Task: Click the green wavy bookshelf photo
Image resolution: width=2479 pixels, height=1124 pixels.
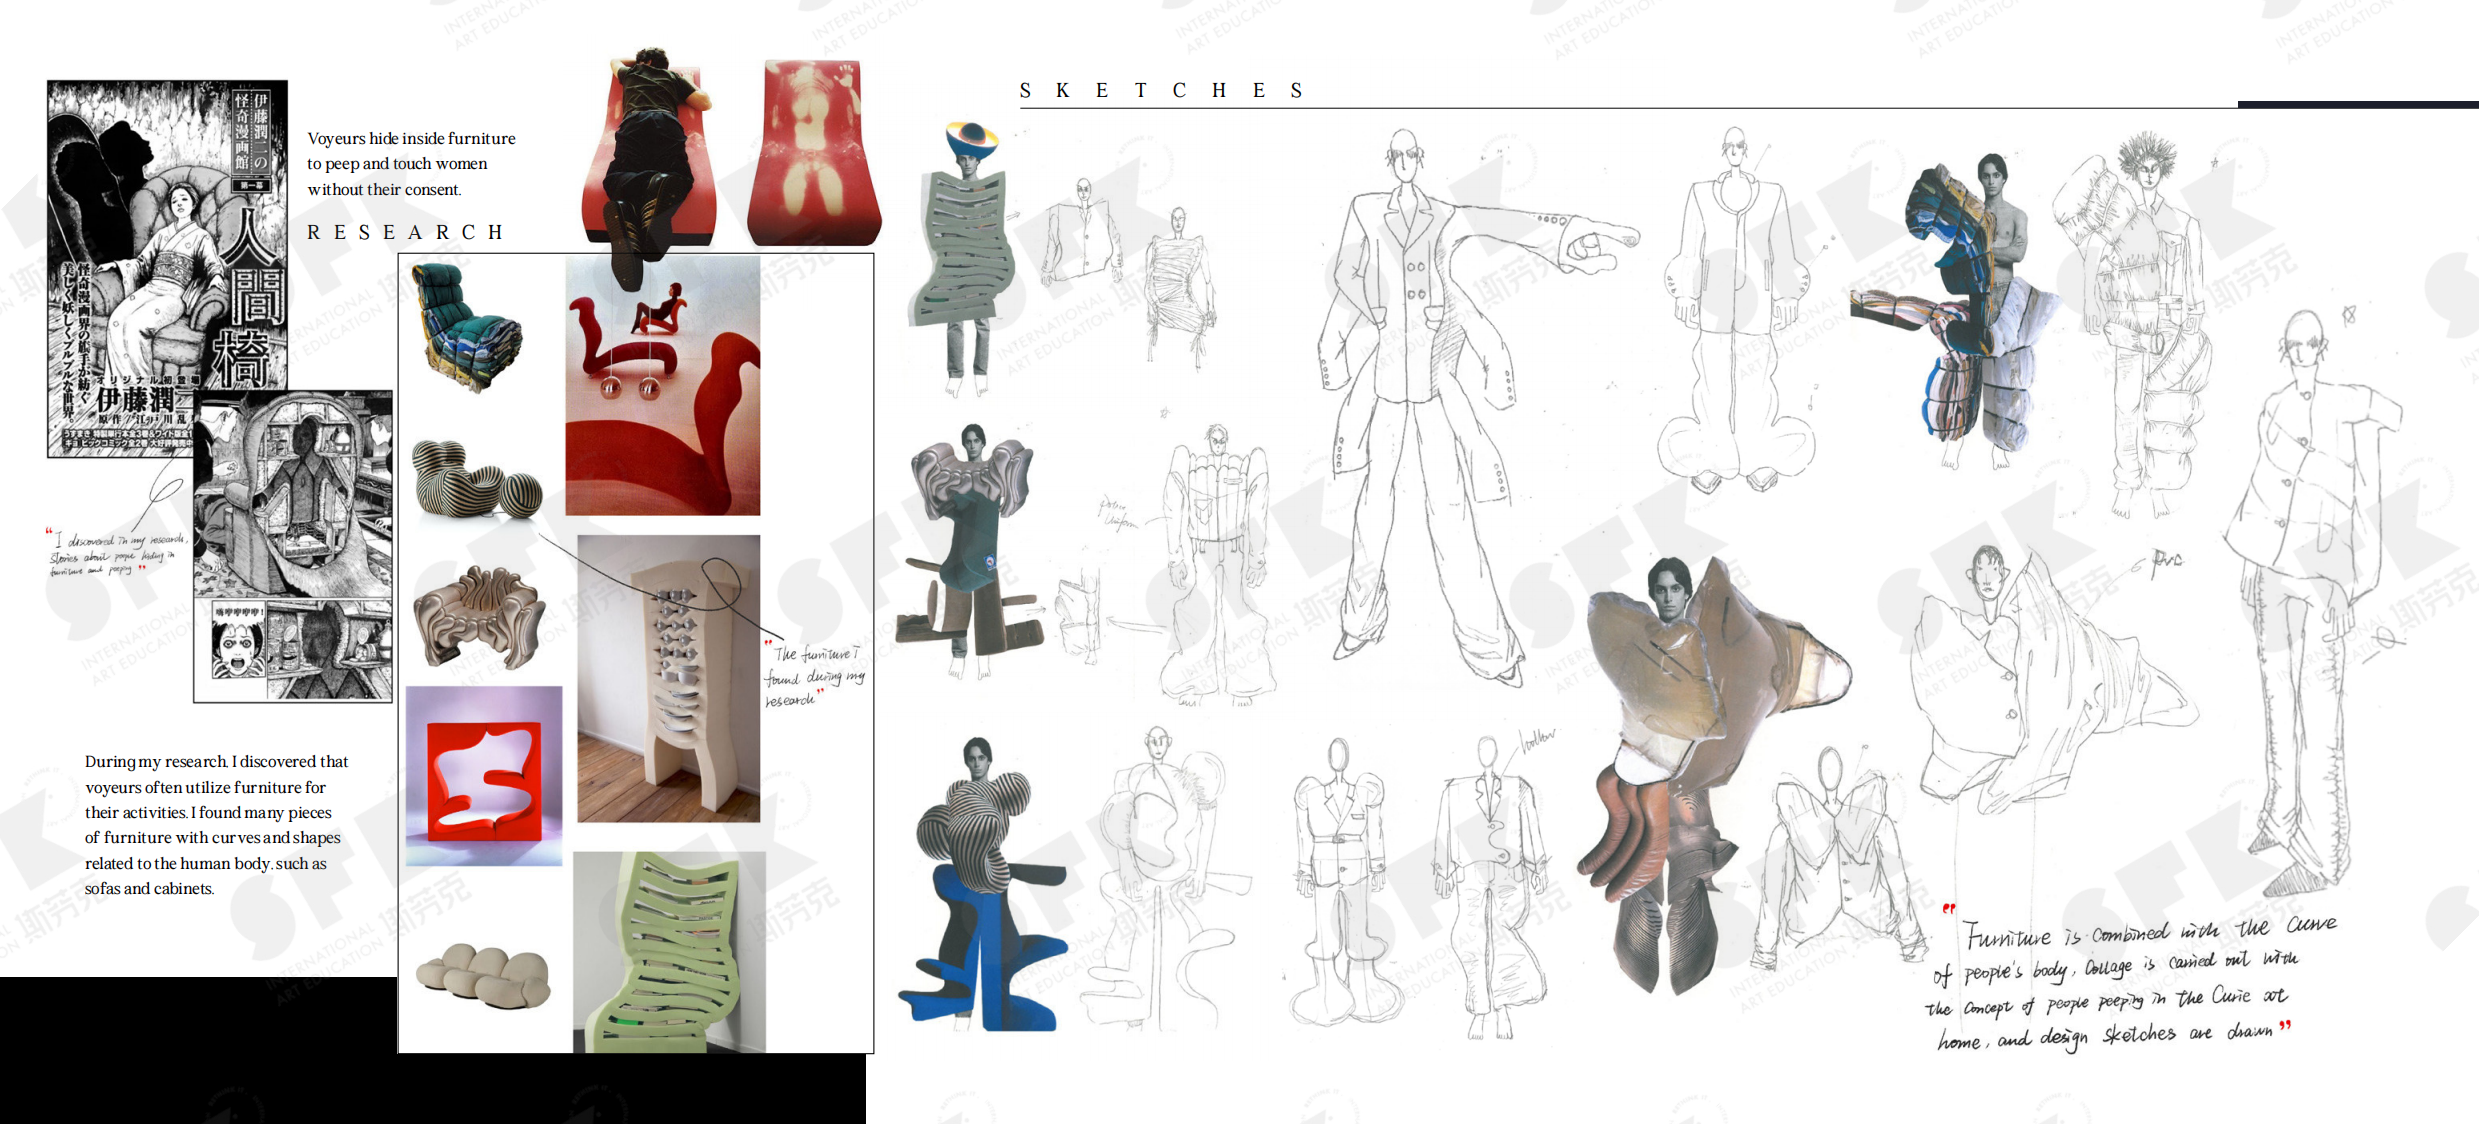Action: click(x=669, y=951)
